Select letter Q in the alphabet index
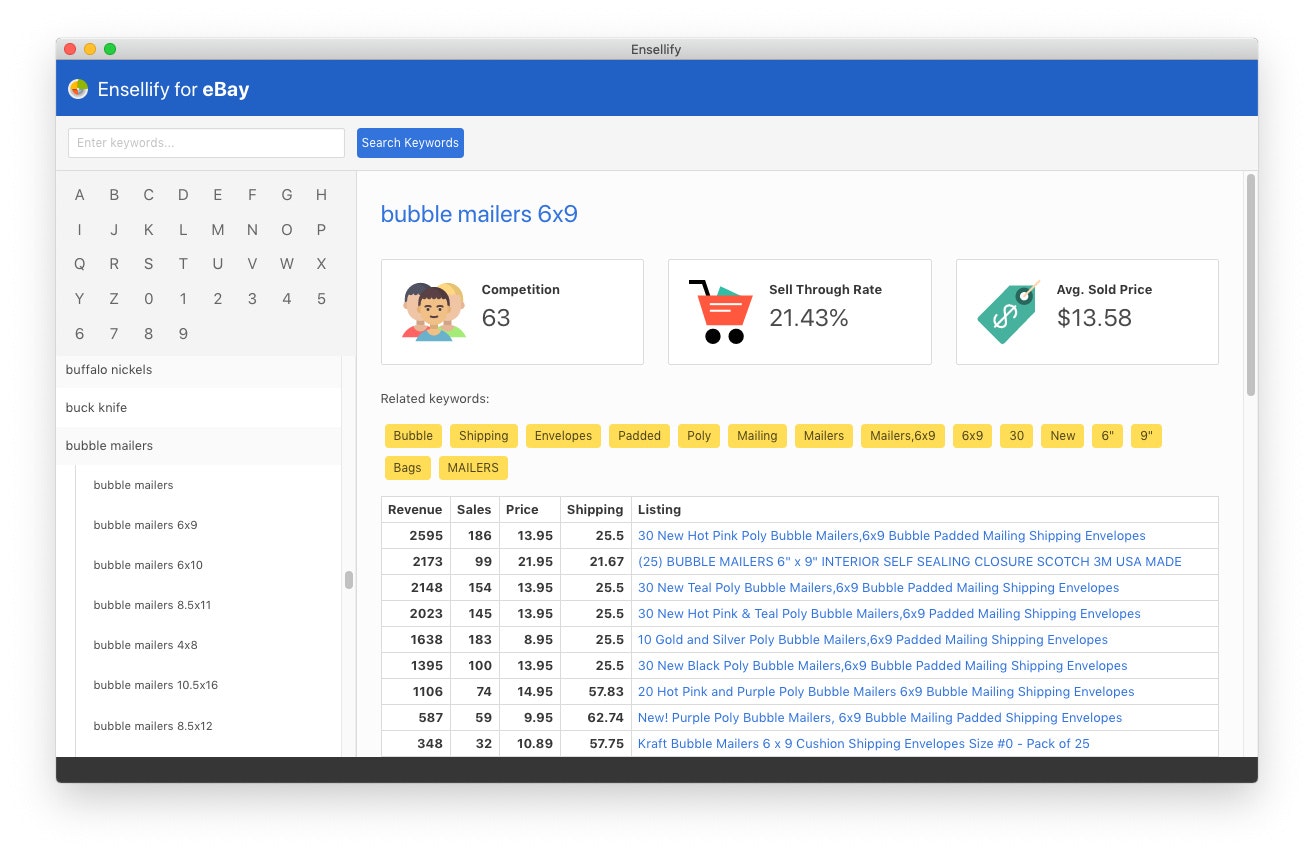The image size is (1314, 857). (80, 264)
